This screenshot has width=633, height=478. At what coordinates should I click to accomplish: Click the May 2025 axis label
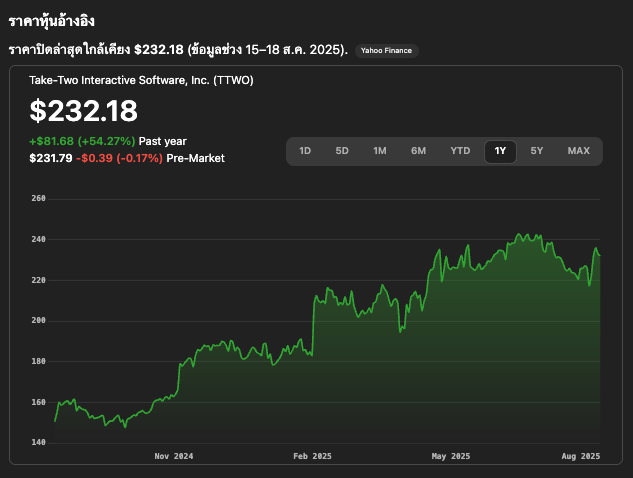[451, 456]
